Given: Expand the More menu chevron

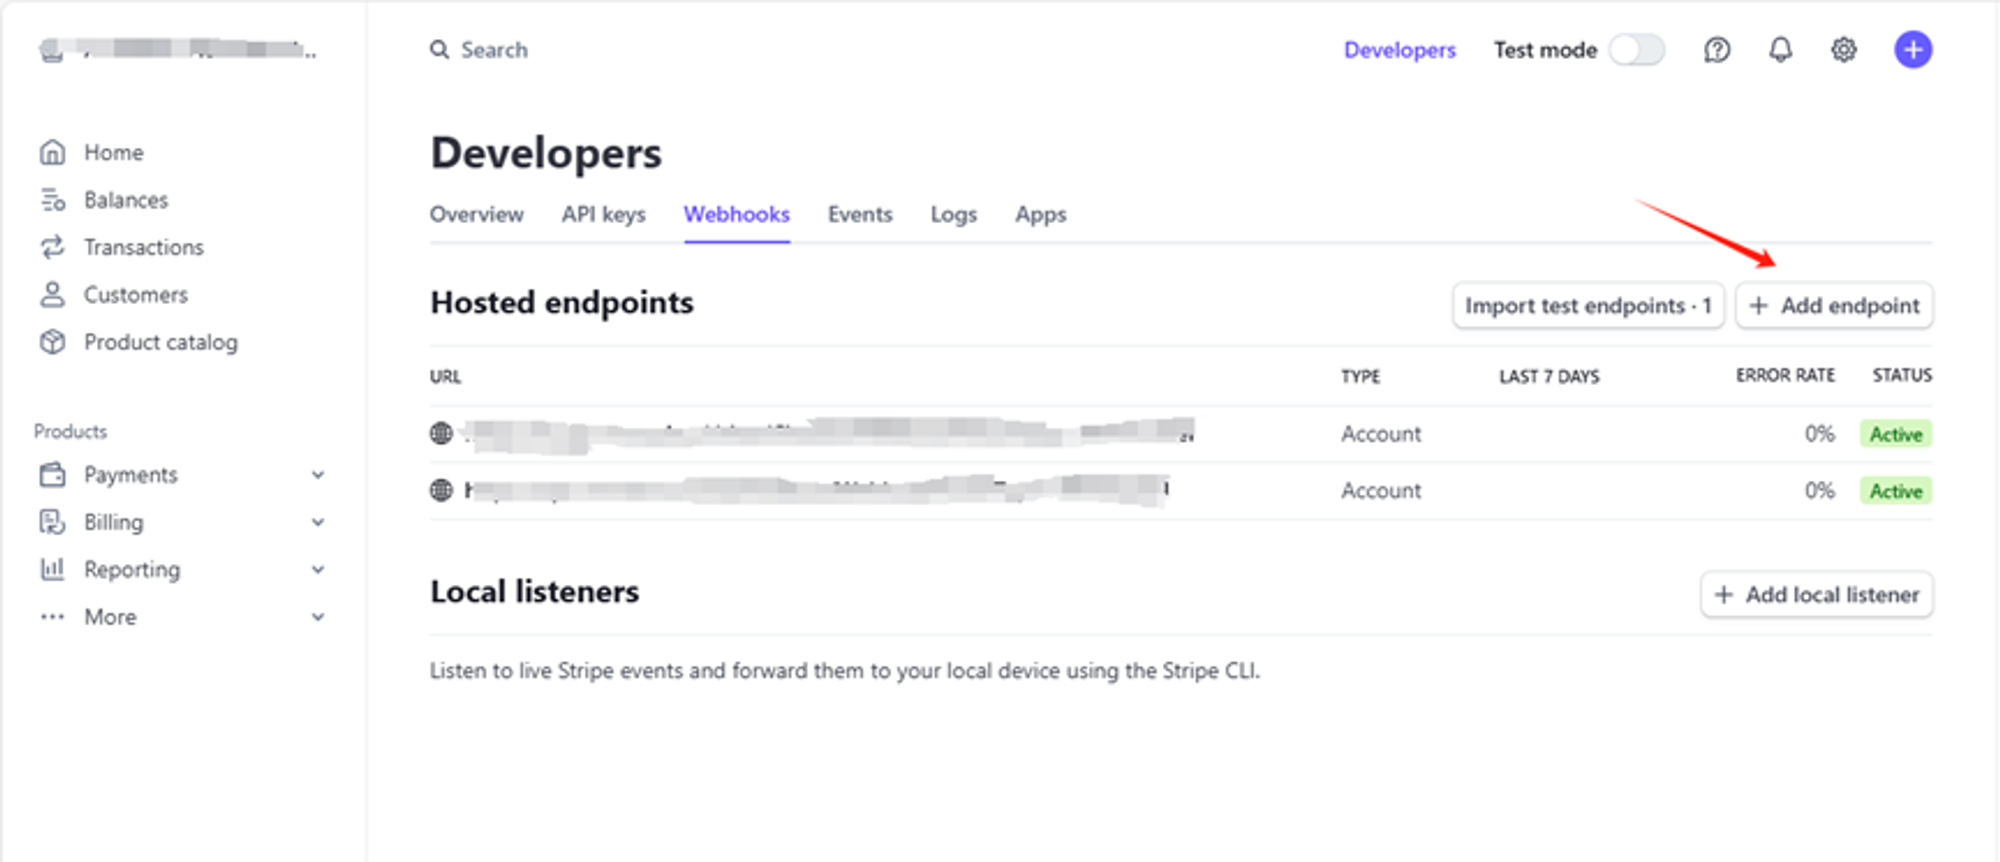Looking at the screenshot, I should pyautogui.click(x=318, y=617).
